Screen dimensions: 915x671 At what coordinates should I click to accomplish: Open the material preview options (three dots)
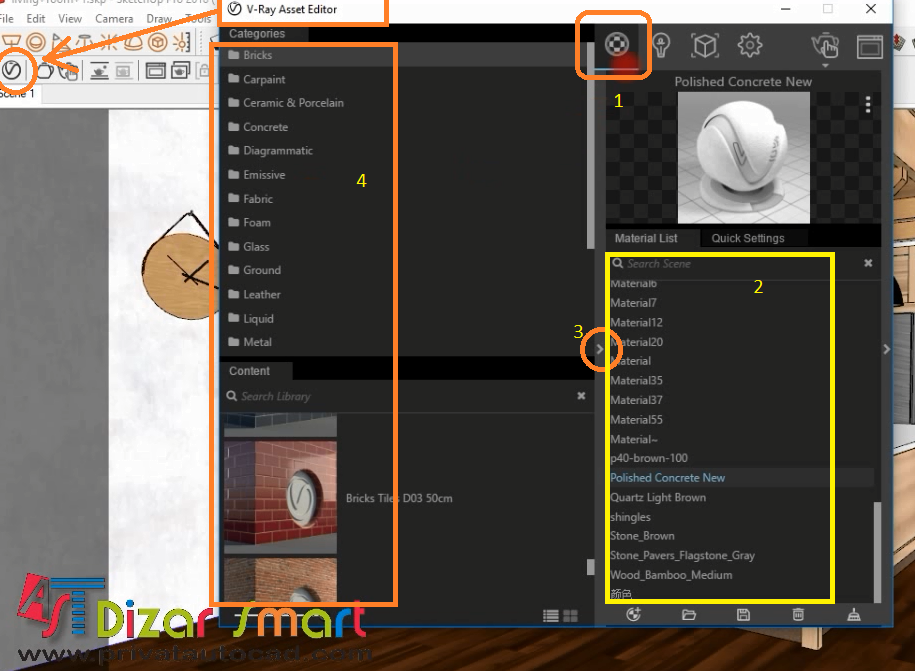pyautogui.click(x=868, y=104)
